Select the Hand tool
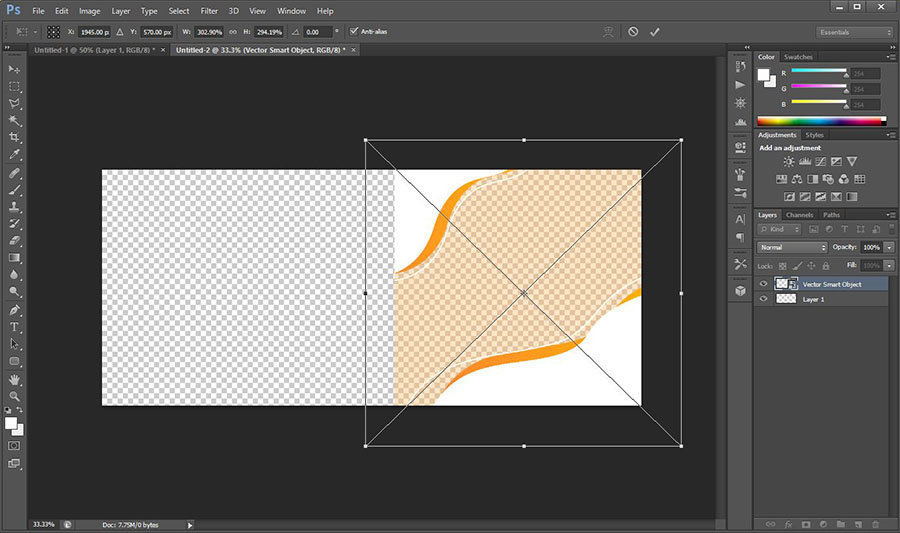 click(14, 379)
